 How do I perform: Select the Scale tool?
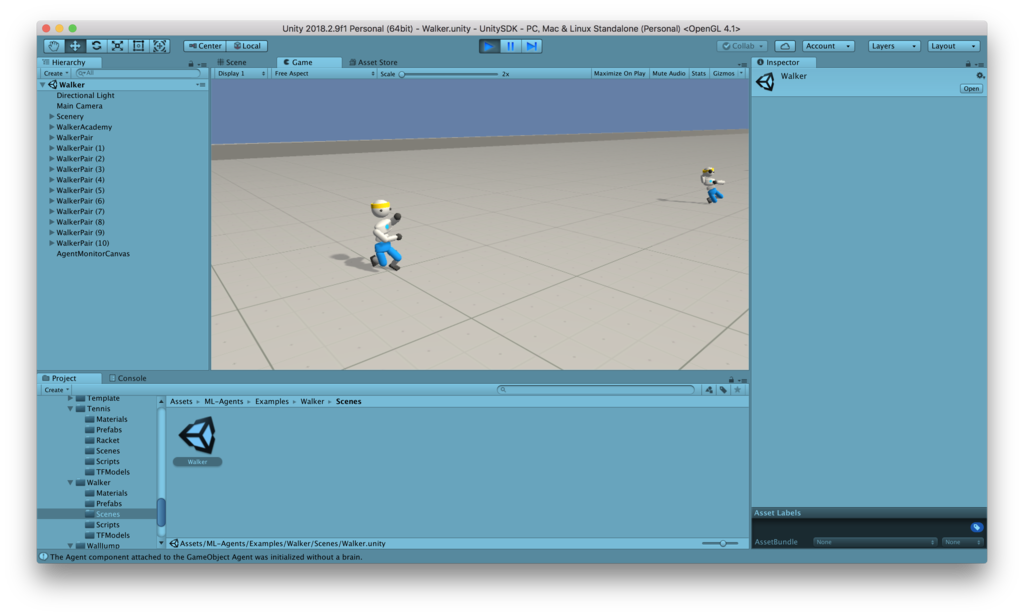(x=118, y=46)
